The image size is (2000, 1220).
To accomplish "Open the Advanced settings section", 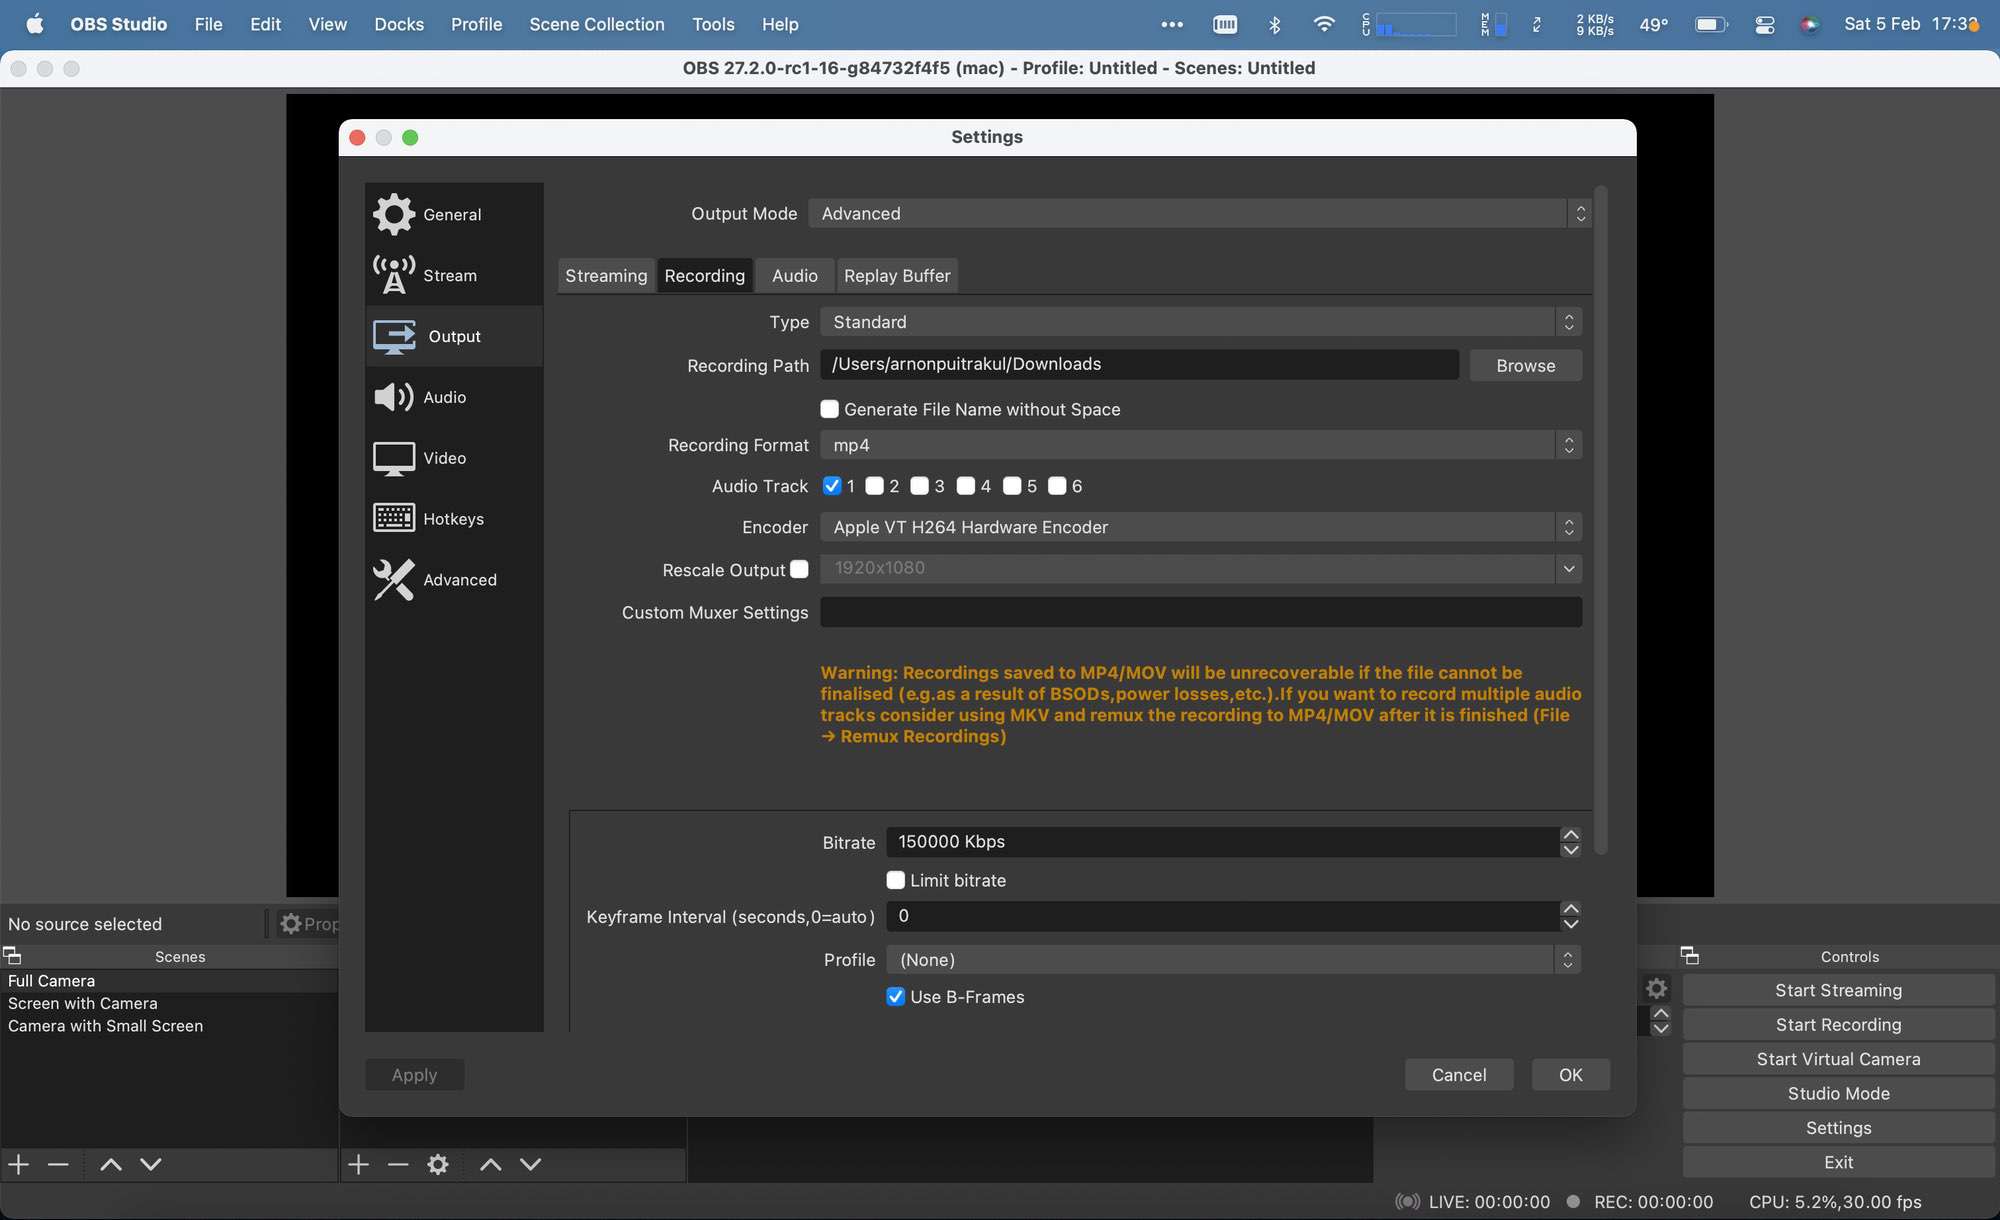I will (x=454, y=580).
